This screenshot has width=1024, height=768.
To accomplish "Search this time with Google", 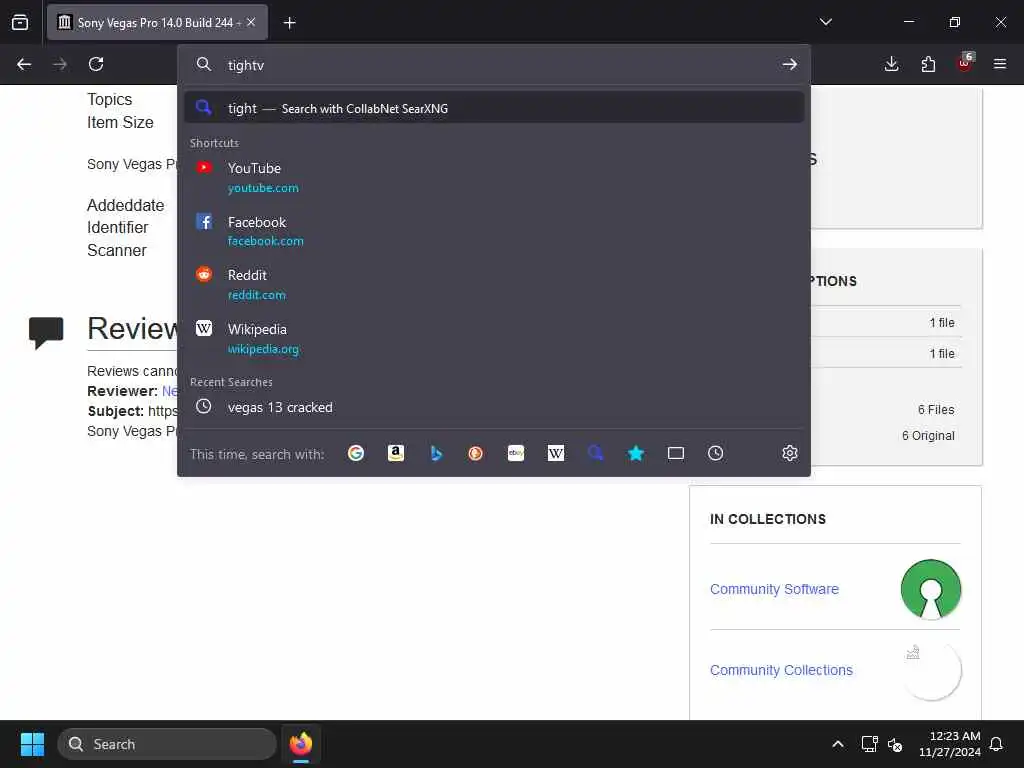I will (356, 453).
